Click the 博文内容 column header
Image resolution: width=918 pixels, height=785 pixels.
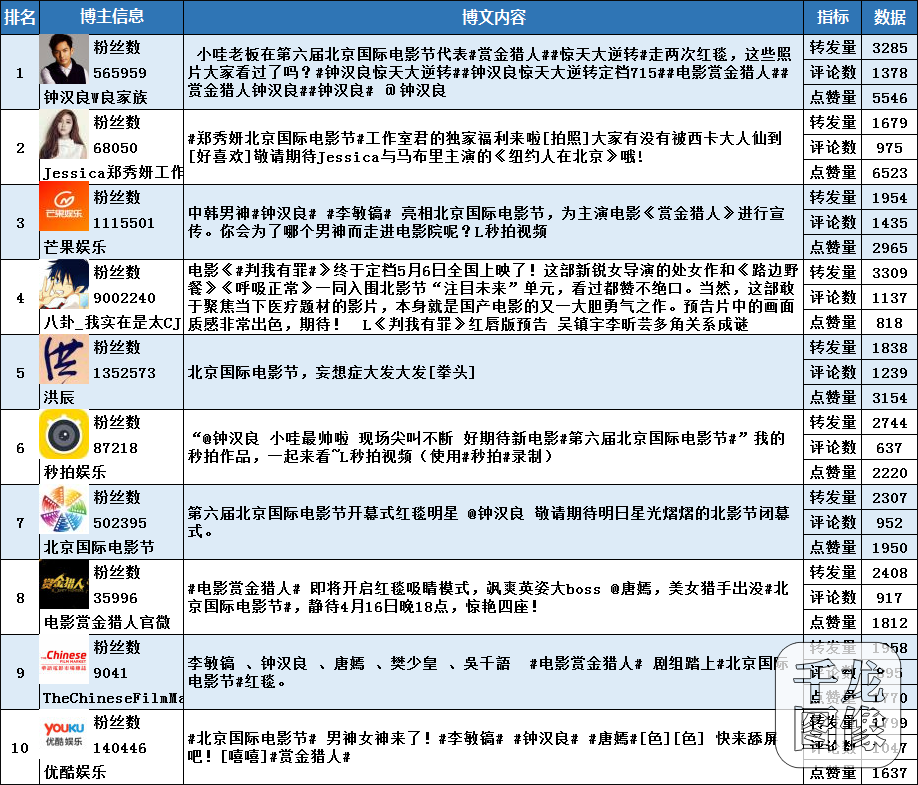pos(494,17)
